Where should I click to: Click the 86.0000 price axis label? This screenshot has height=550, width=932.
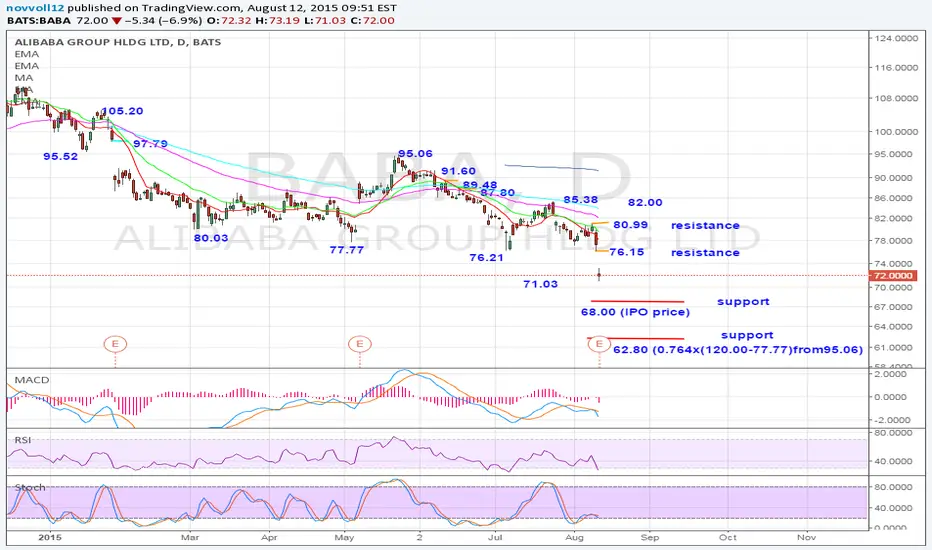tap(893, 198)
